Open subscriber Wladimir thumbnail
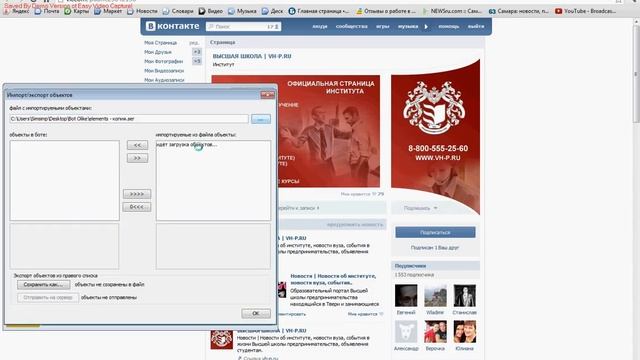The image size is (640, 360). click(x=435, y=296)
